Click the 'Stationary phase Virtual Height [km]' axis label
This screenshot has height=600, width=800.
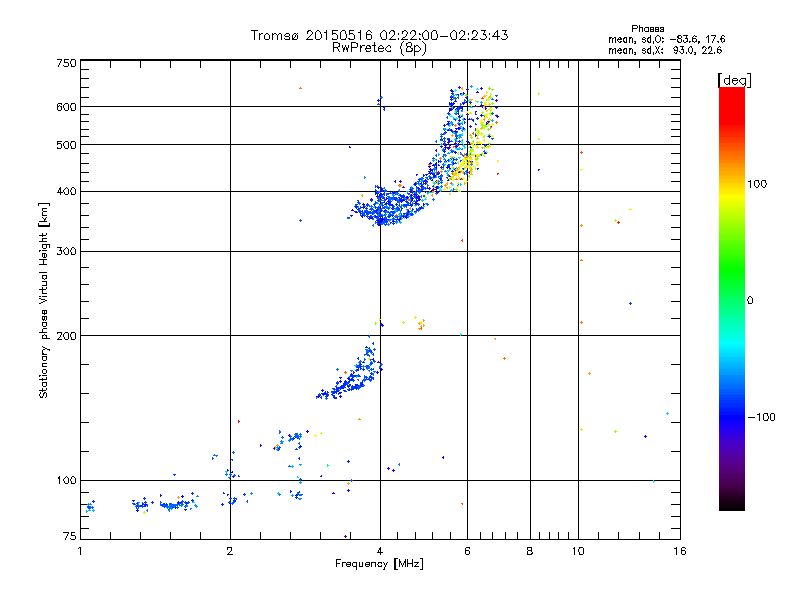coord(44,300)
